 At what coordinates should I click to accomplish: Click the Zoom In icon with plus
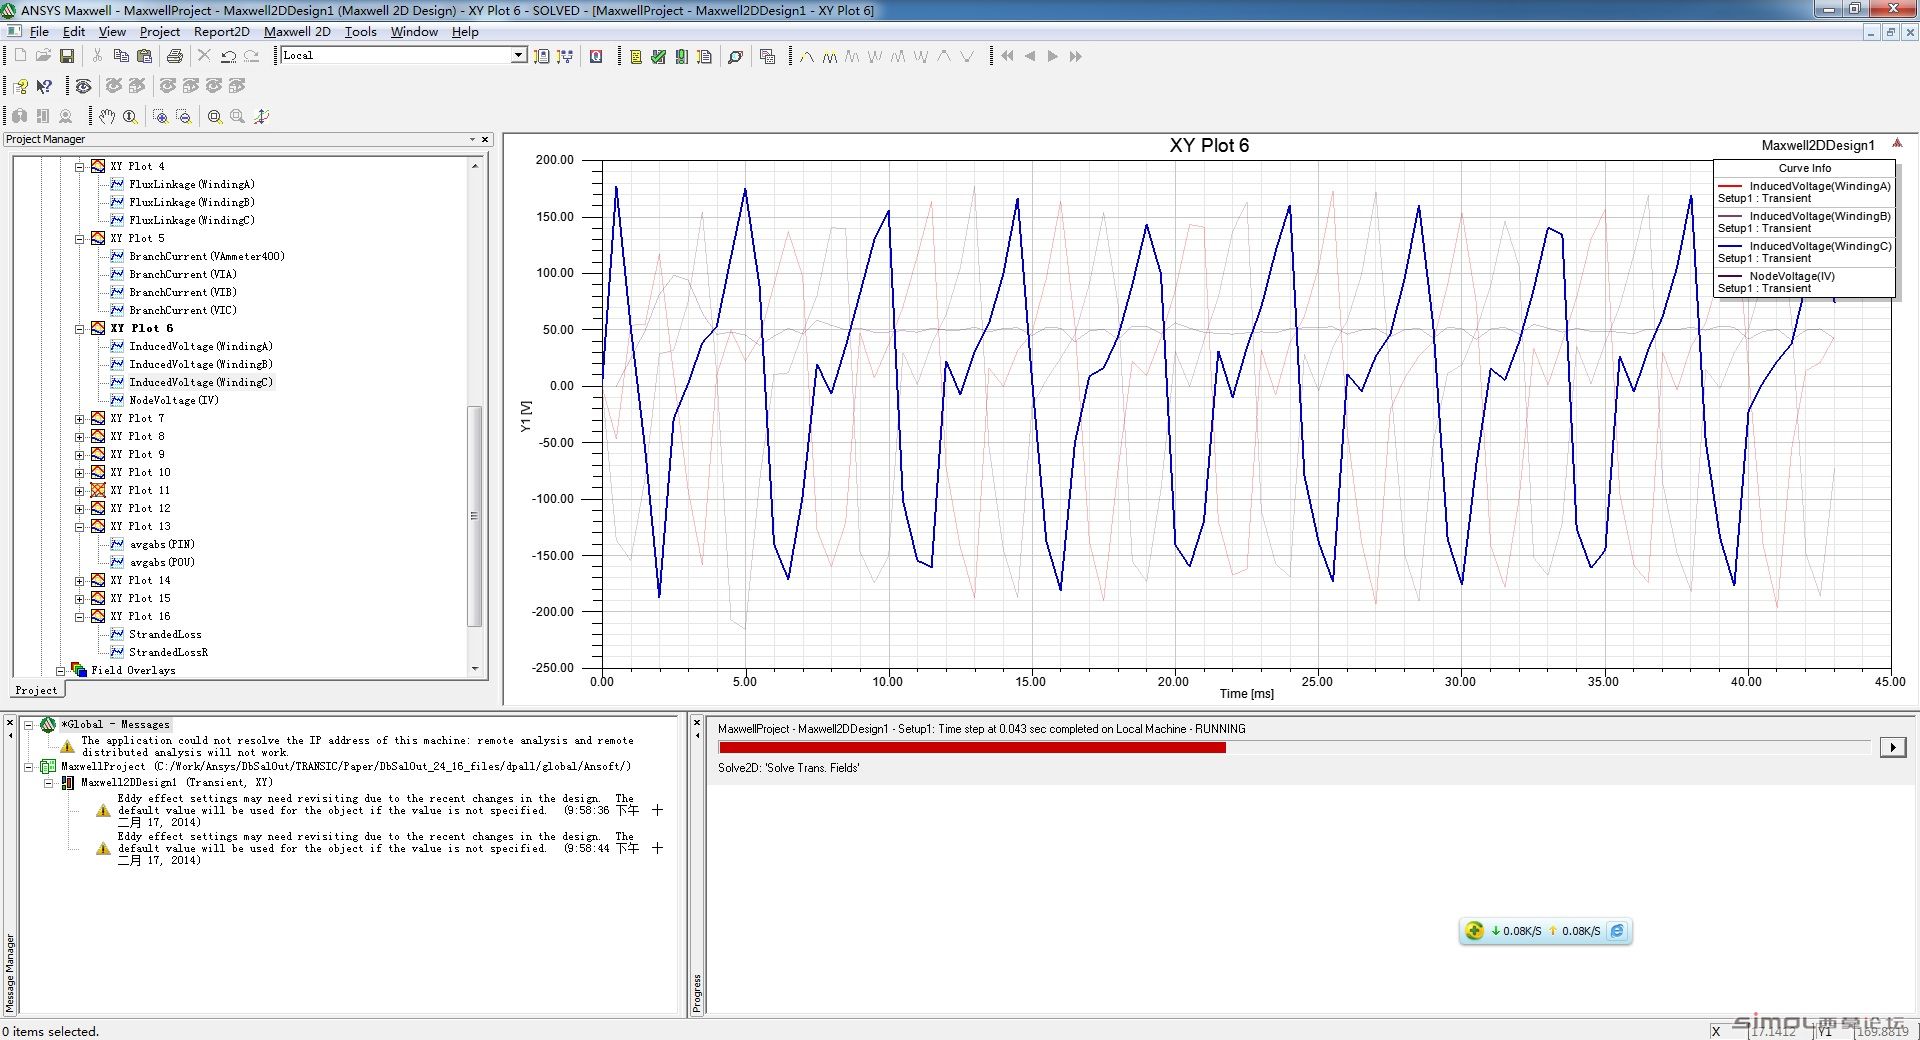pyautogui.click(x=160, y=116)
